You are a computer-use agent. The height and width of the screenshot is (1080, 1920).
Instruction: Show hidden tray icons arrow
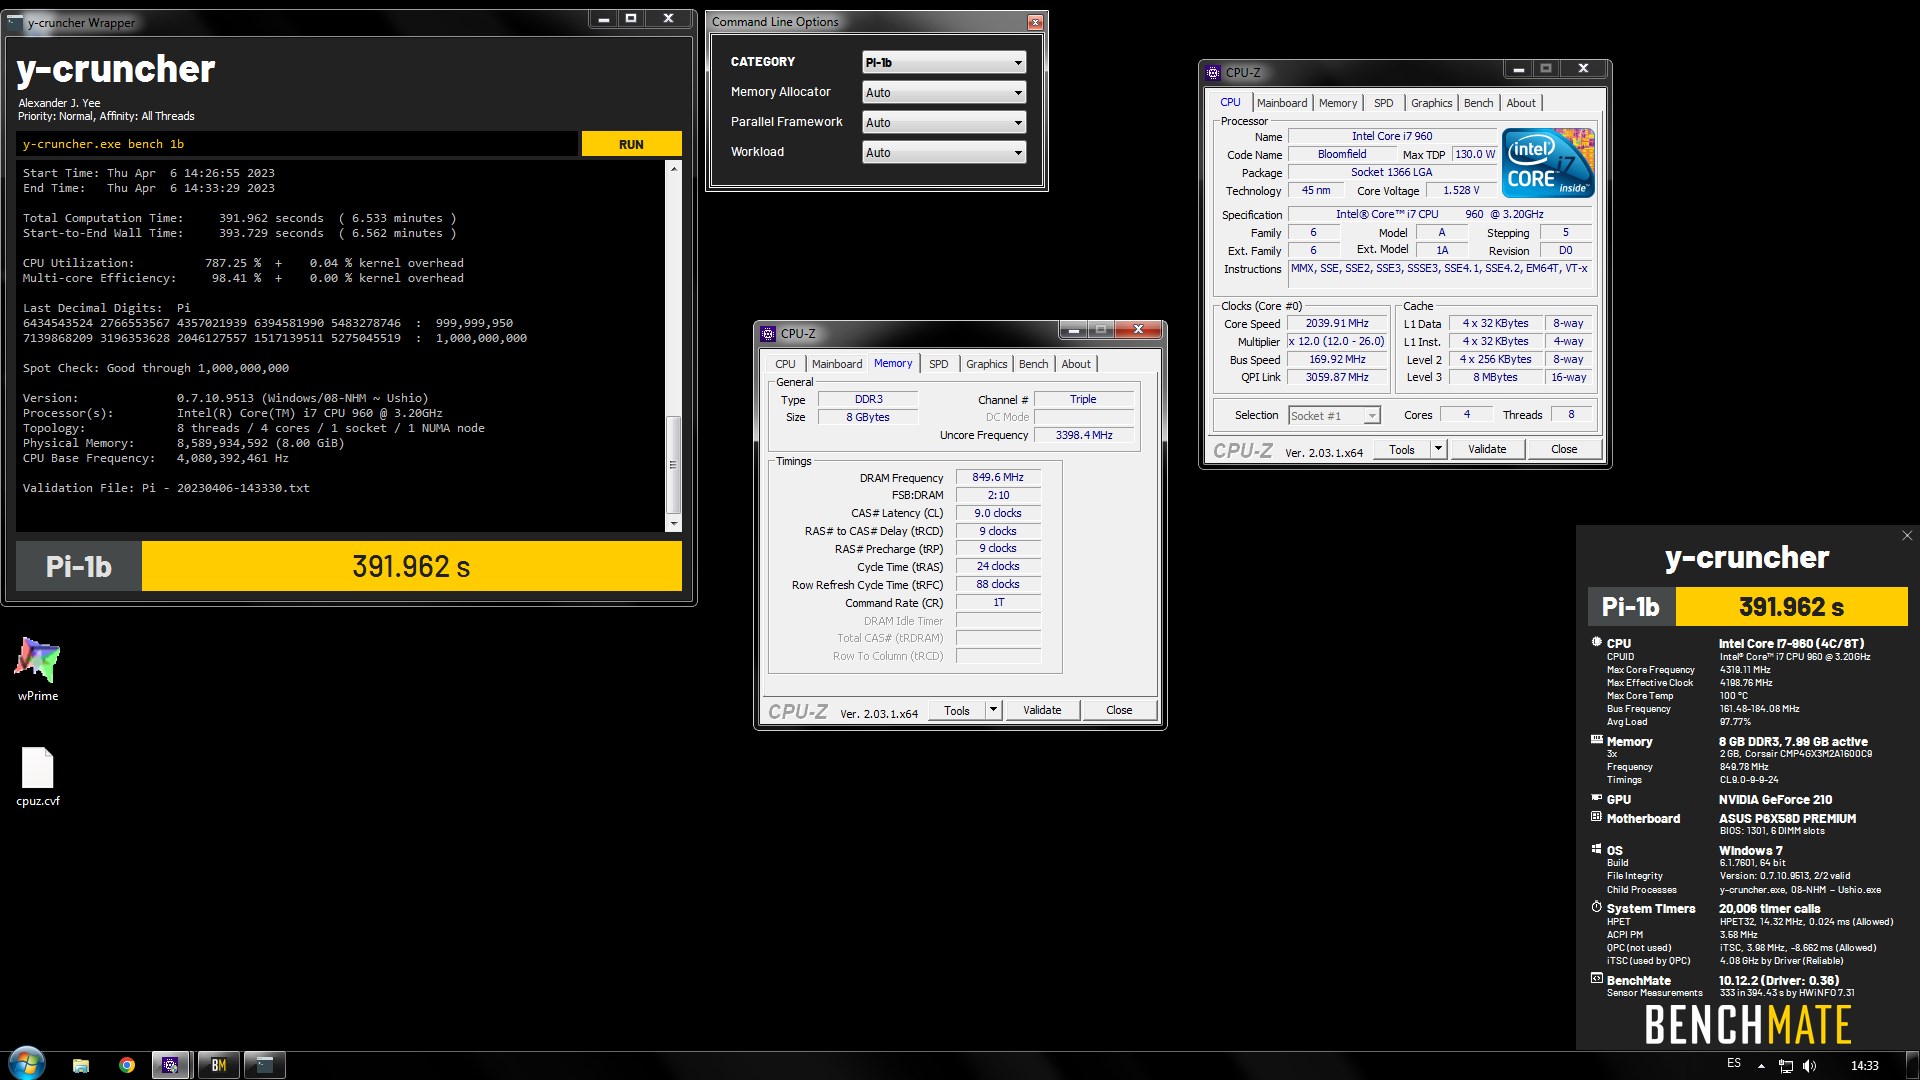[x=1762, y=1065]
